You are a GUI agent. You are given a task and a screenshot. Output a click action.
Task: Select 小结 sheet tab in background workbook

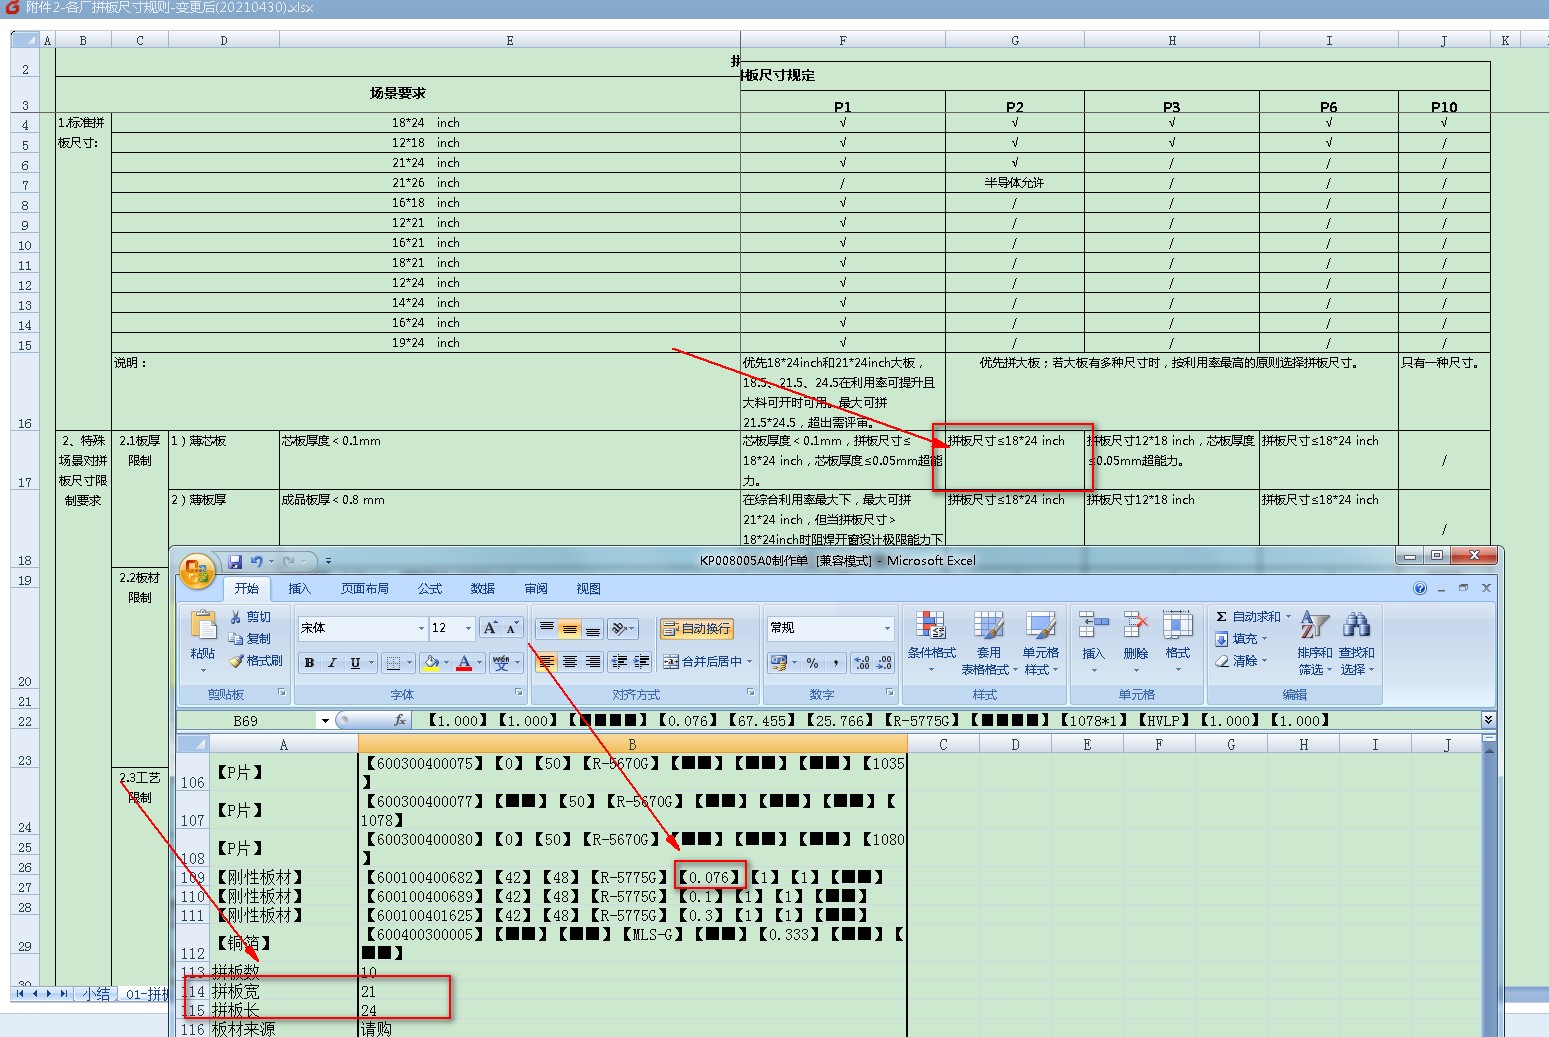coord(96,994)
